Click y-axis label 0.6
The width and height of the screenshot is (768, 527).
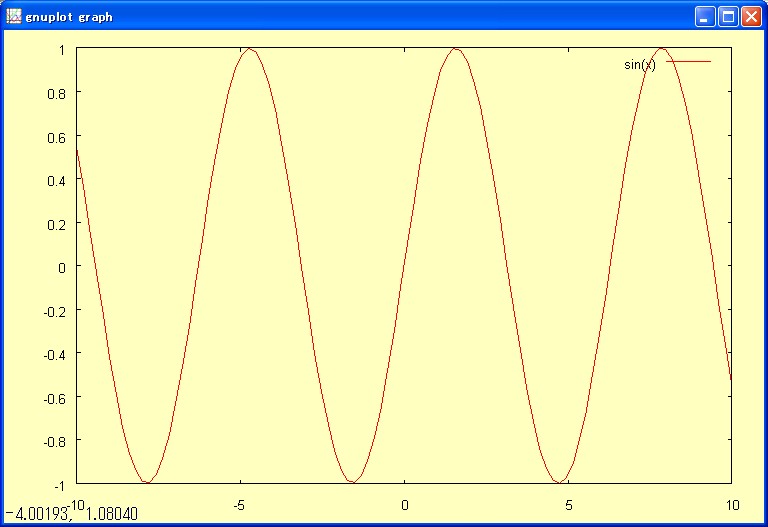[x=56, y=138]
